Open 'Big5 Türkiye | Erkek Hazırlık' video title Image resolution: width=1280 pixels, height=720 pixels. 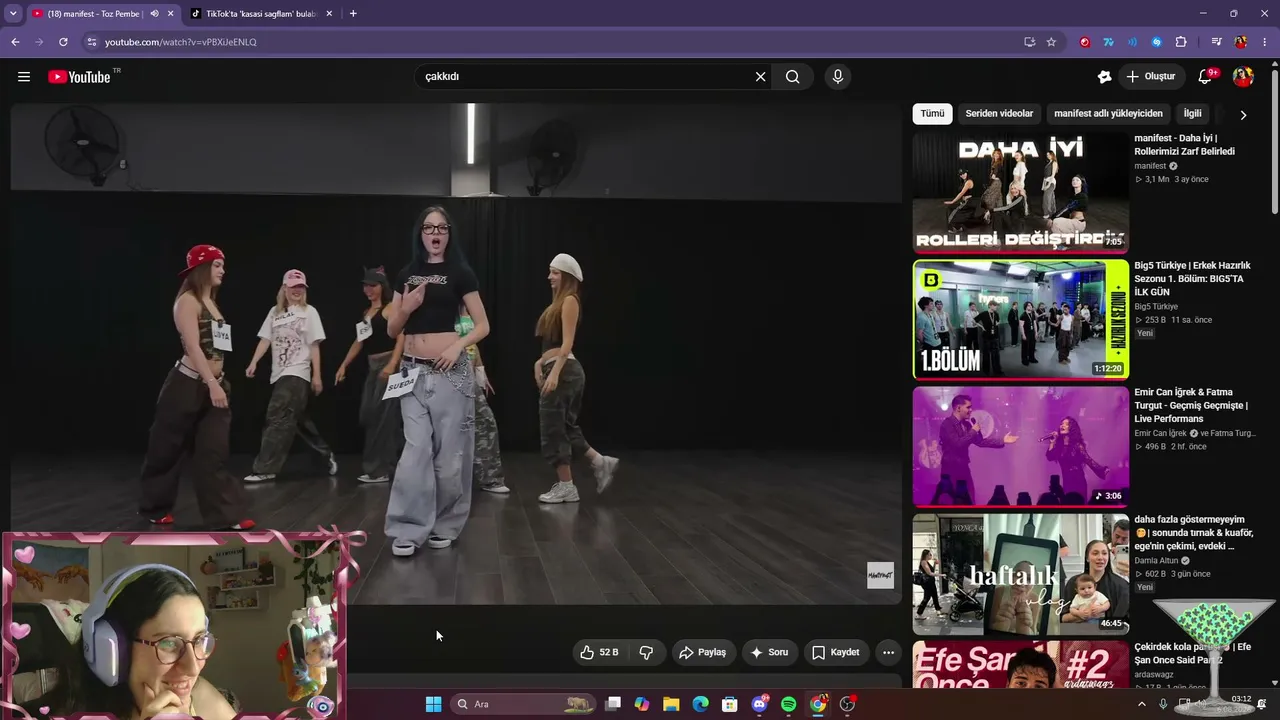(1192, 279)
